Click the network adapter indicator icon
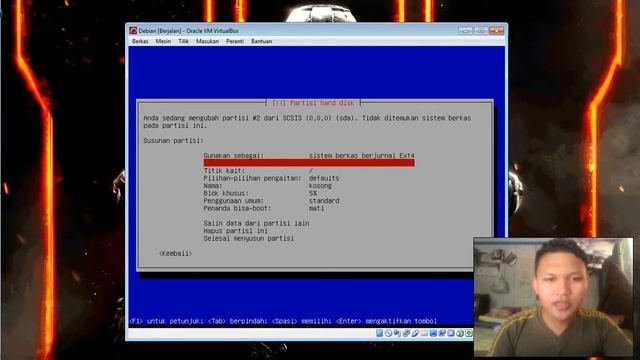 point(406,333)
